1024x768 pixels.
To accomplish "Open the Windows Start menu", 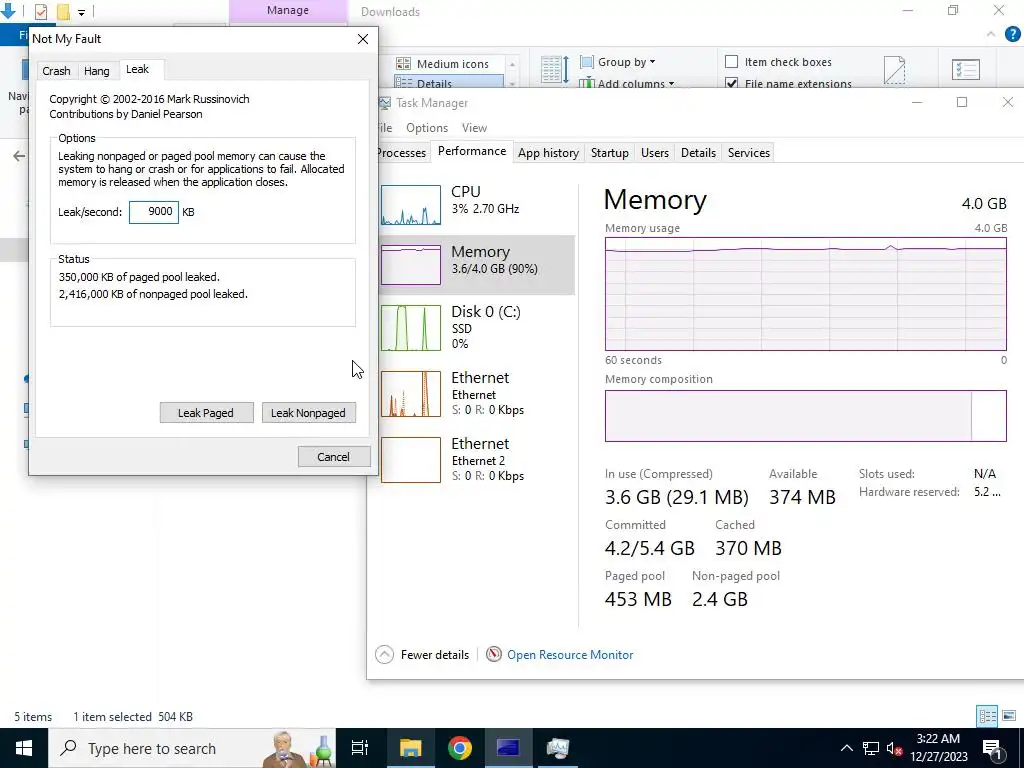I will coord(24,748).
